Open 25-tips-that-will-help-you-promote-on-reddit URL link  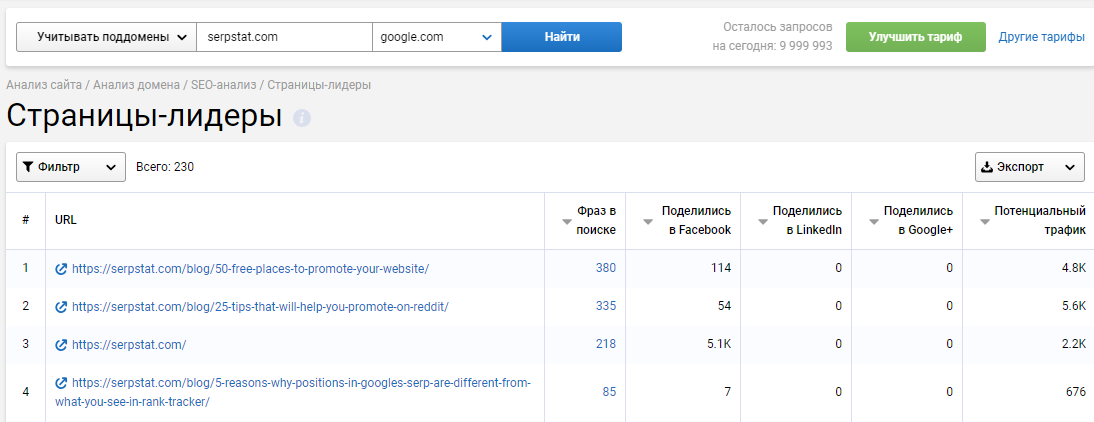pos(260,306)
